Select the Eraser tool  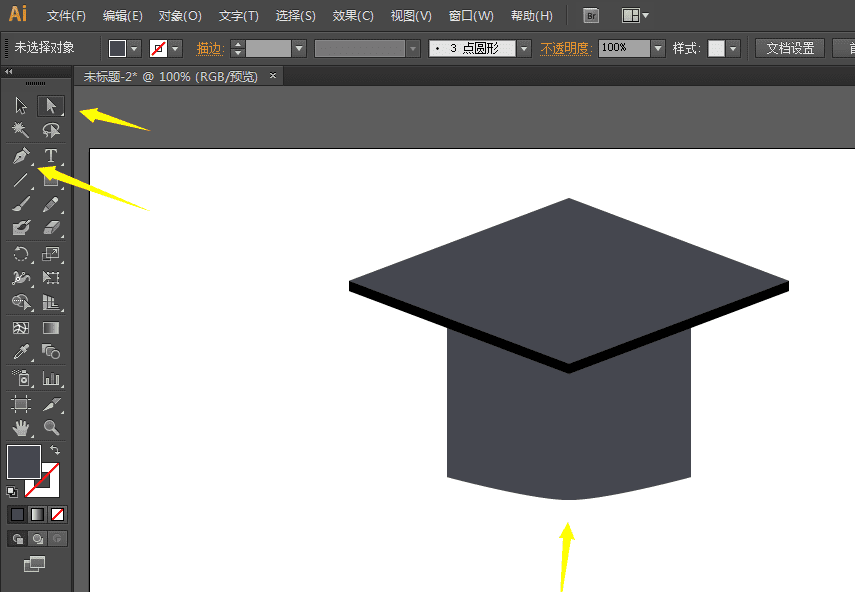point(51,228)
